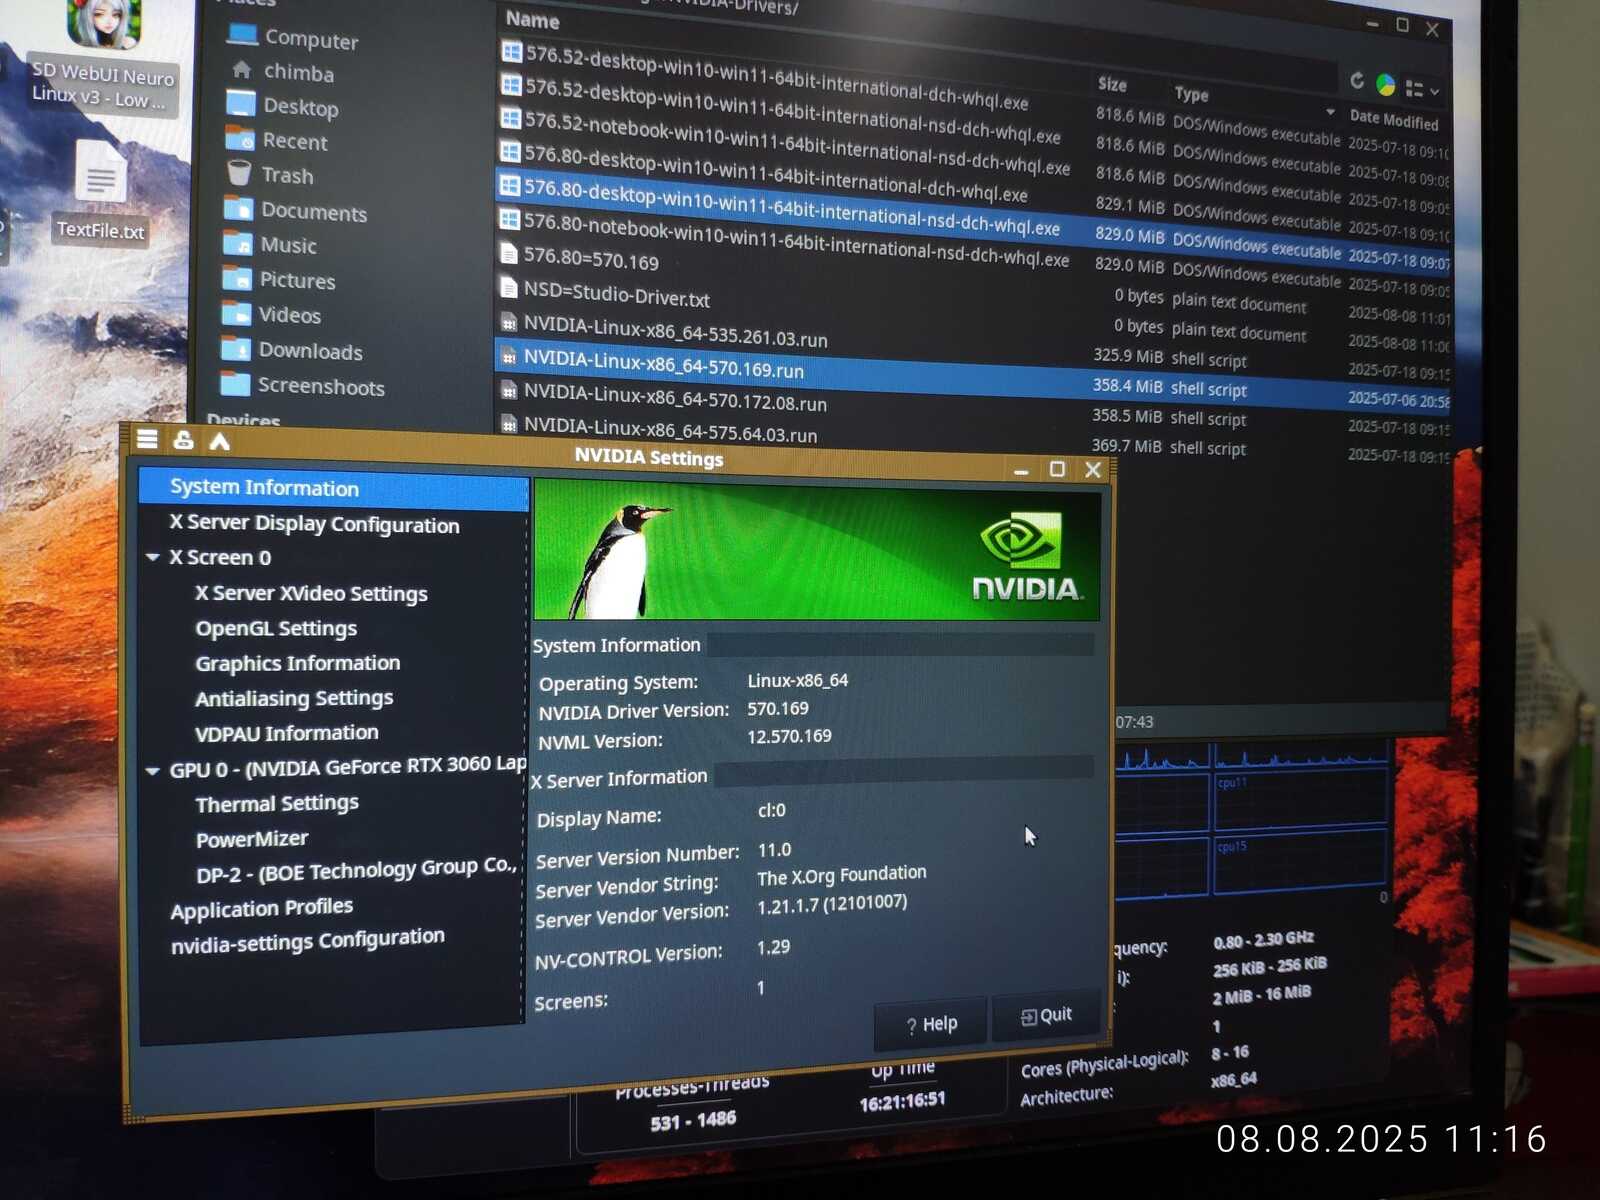Sort files by the Name column header
Screen dimensions: 1600x1200
pos(533,19)
